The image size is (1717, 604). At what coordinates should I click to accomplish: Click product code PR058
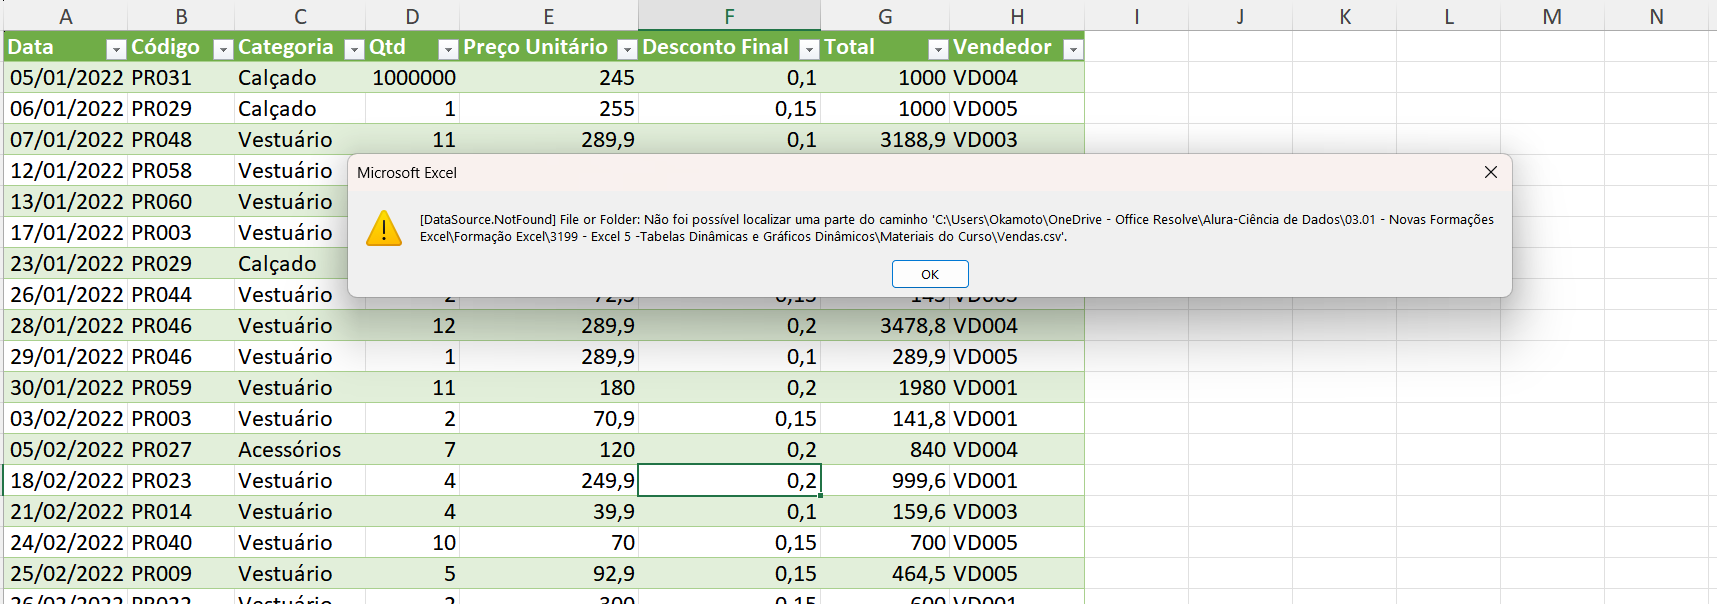(x=181, y=171)
